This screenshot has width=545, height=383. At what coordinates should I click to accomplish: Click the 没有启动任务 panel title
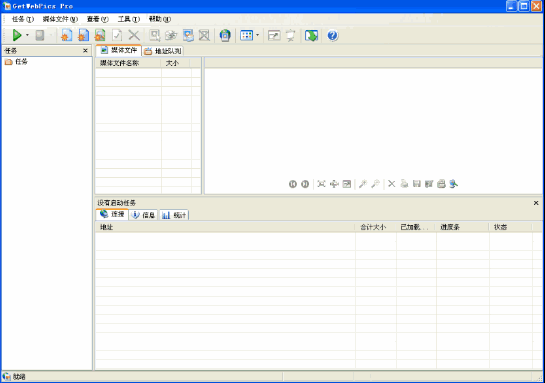coord(116,203)
